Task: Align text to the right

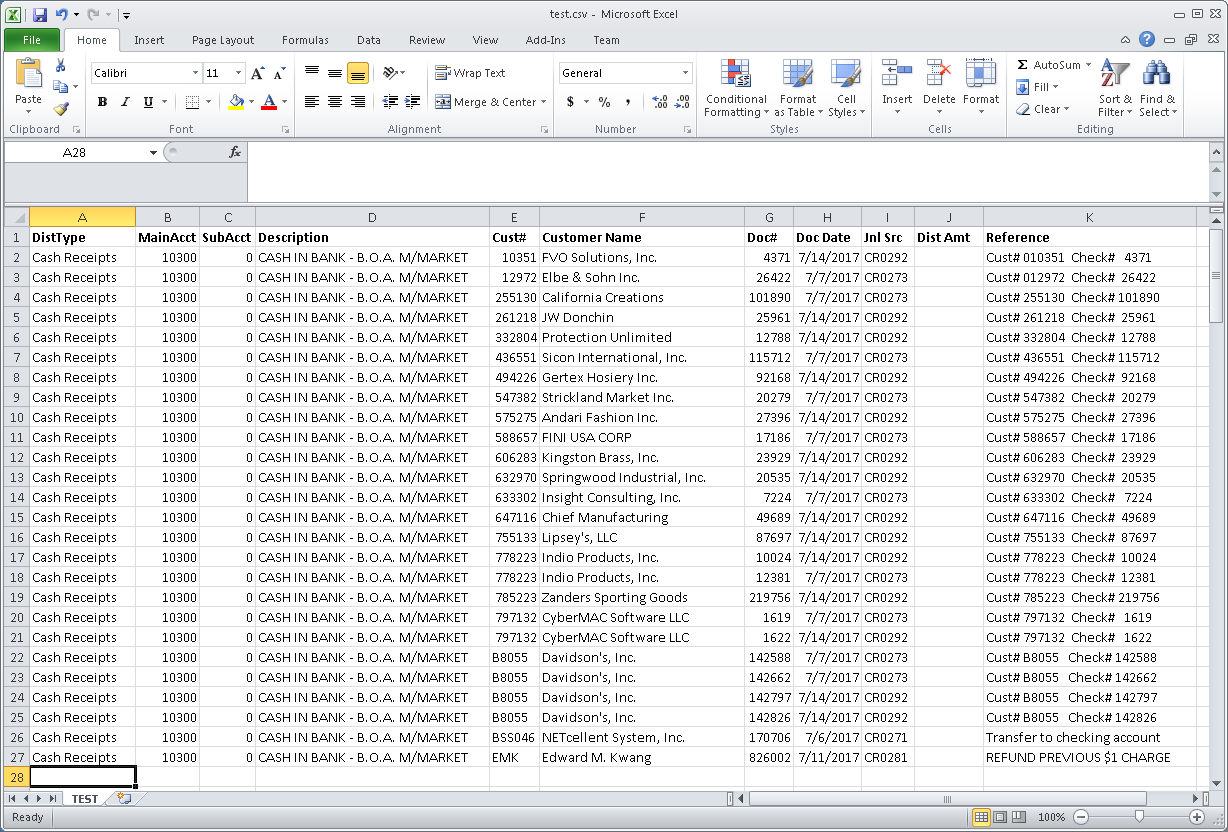Action: tap(358, 102)
